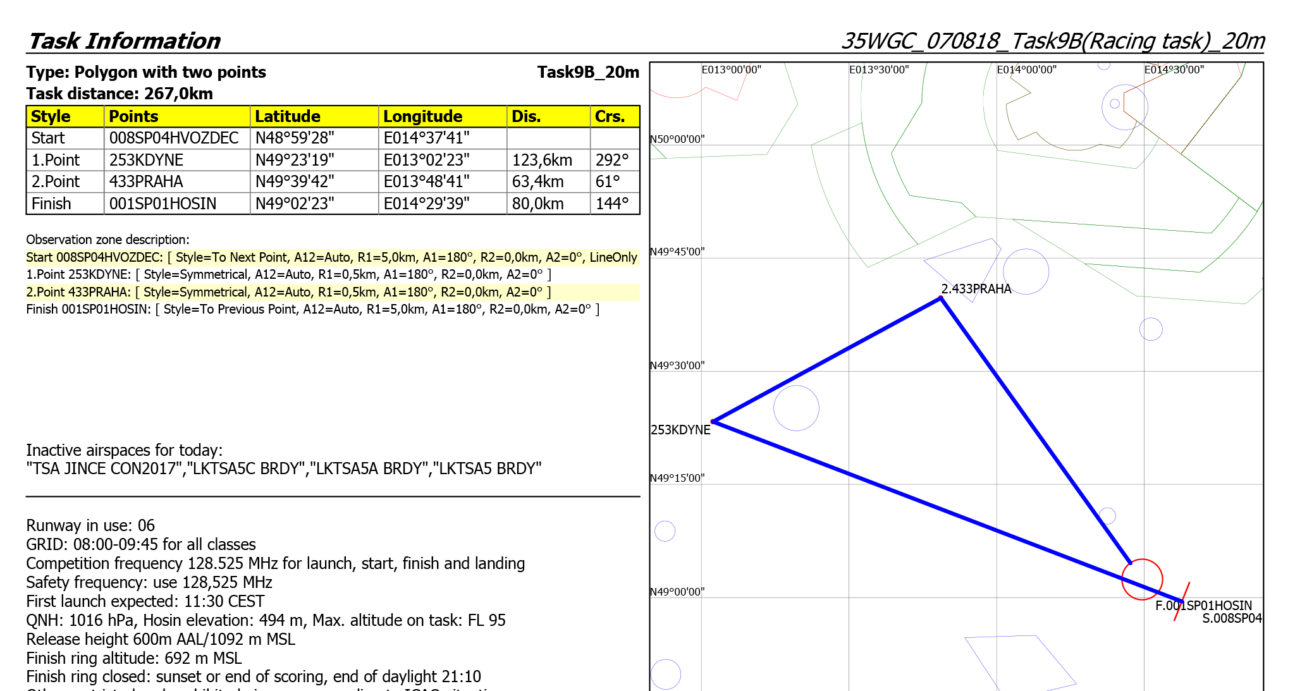Screen dimensions: 1295x691
Task: Click the large blue circle airspace near 253KDYNE
Action: click(x=796, y=408)
